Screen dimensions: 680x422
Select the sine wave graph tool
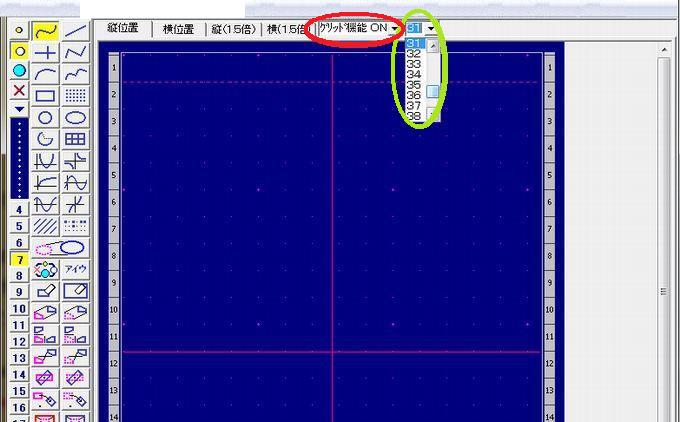pos(75,183)
